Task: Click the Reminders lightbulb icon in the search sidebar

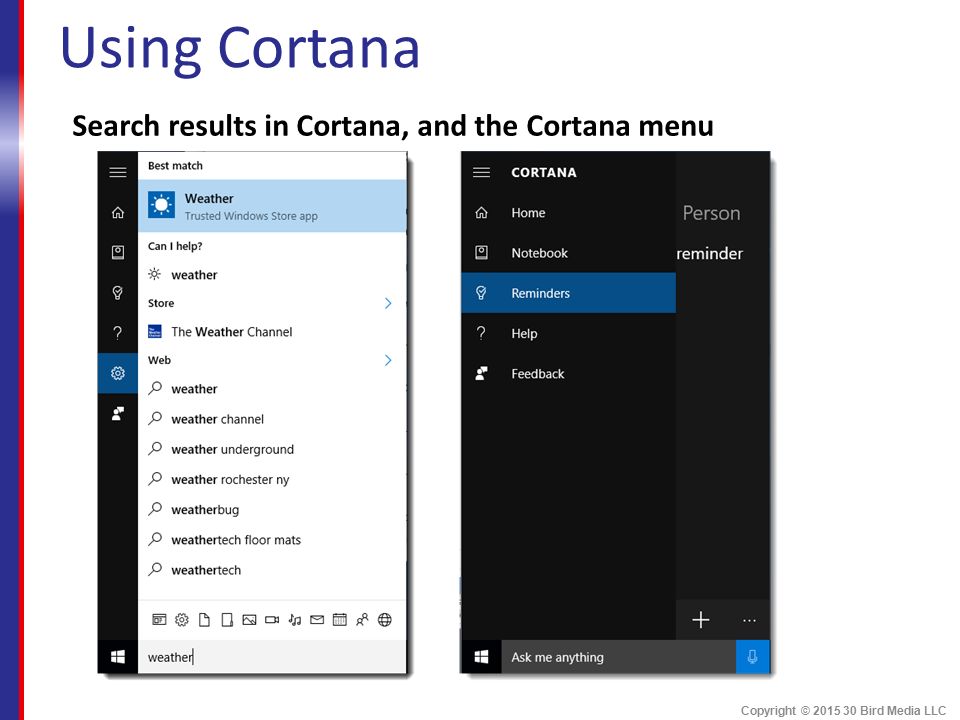Action: pos(118,293)
